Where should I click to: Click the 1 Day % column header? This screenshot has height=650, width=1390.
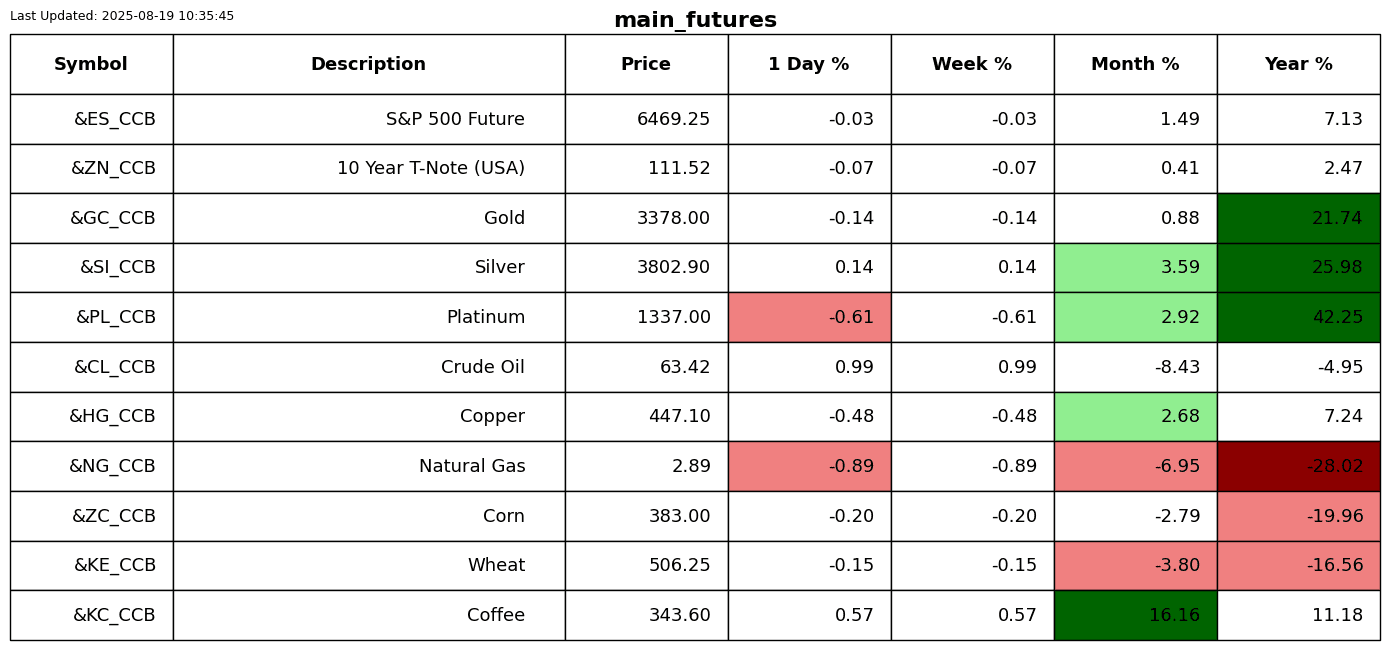[809, 65]
